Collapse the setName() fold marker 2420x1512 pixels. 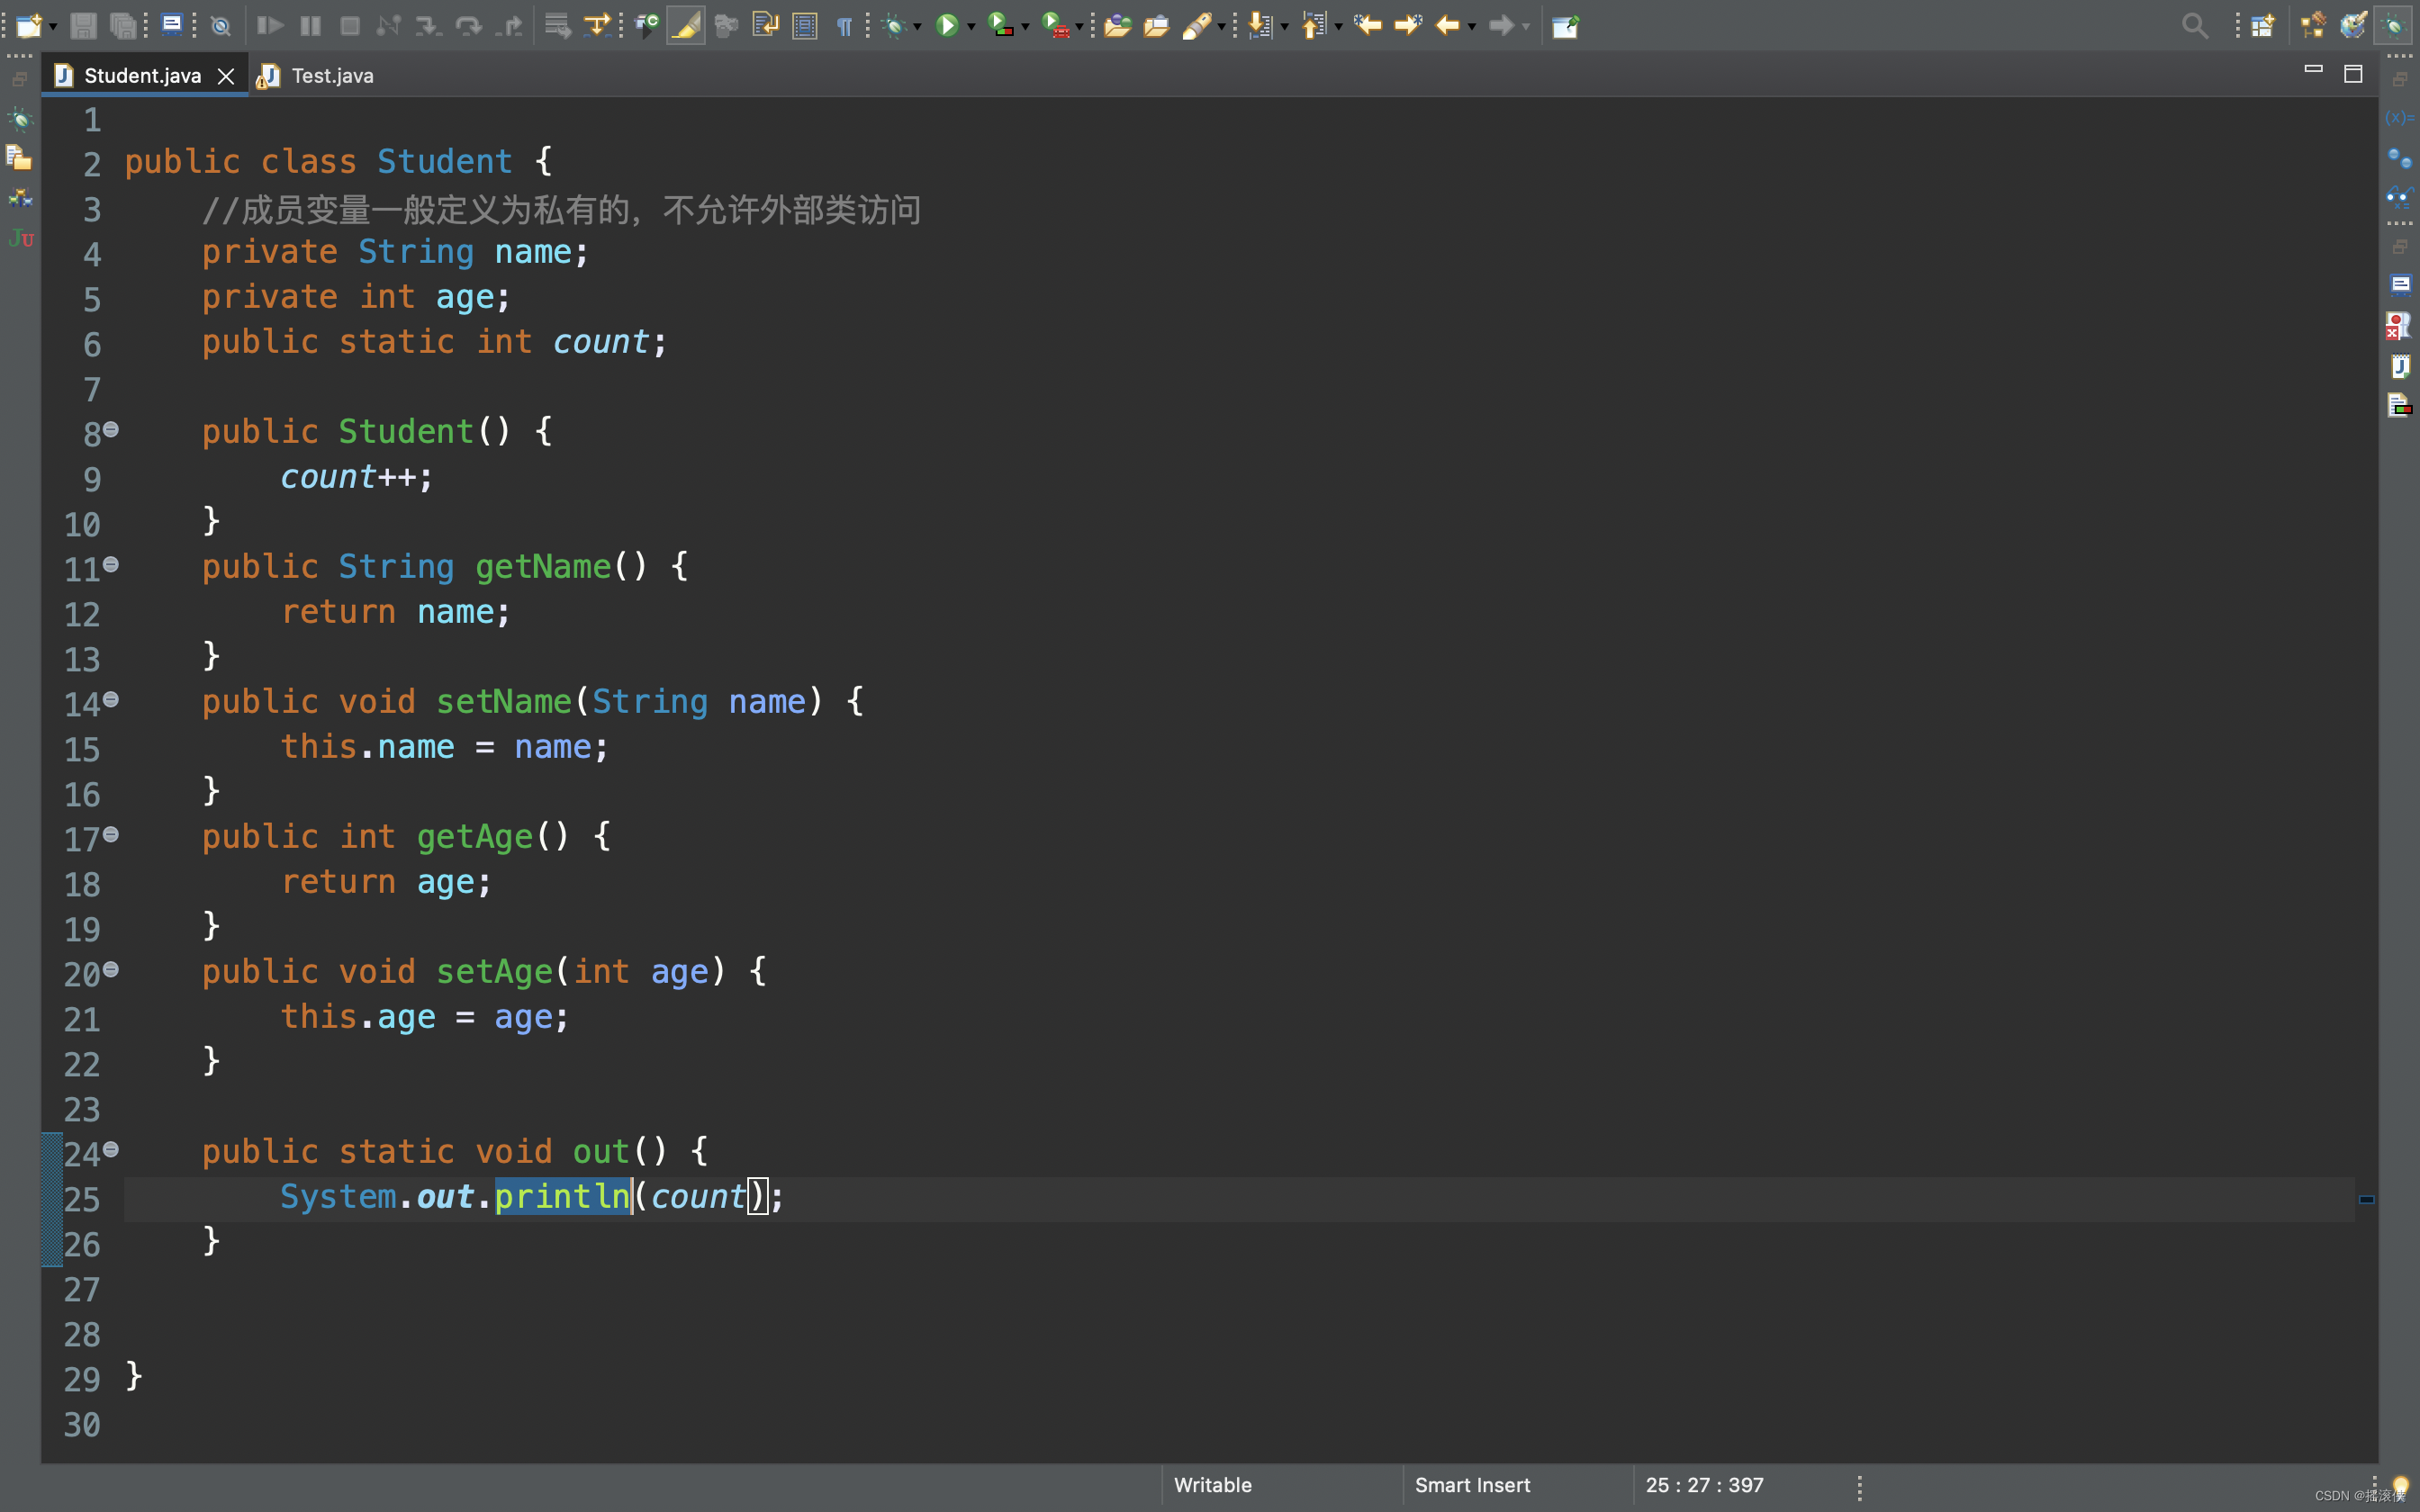(x=111, y=699)
